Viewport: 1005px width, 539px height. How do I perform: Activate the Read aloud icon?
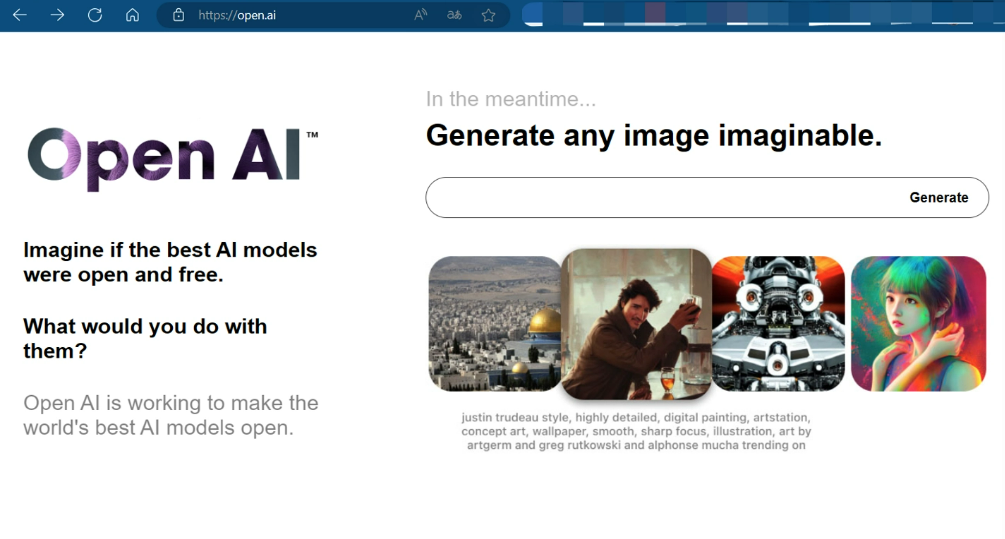pyautogui.click(x=420, y=15)
